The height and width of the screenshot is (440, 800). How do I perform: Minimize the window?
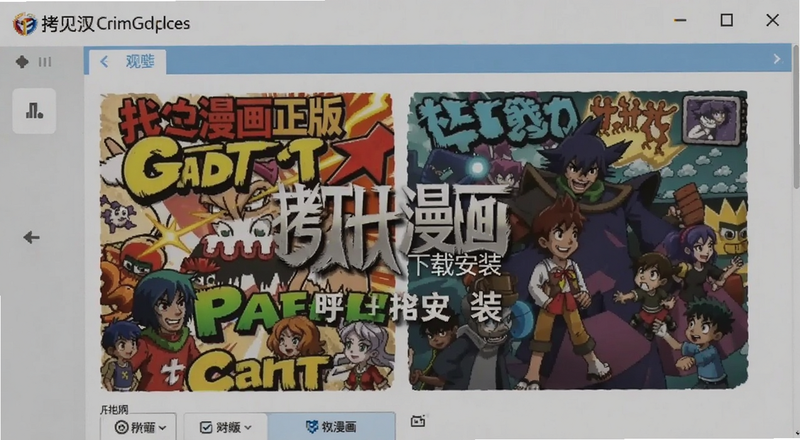(x=680, y=20)
